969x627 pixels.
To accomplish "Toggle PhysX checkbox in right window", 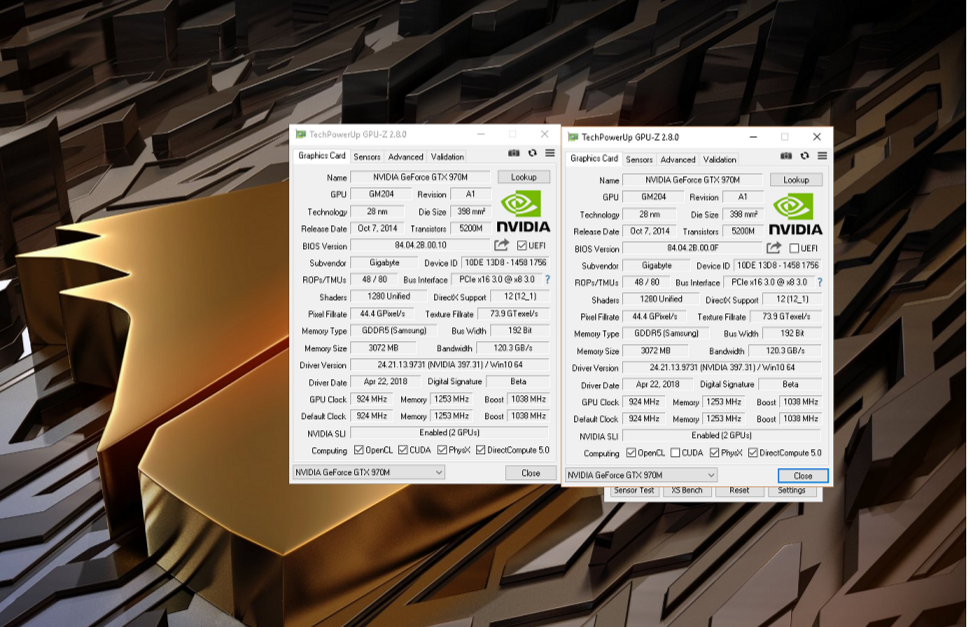I will click(x=714, y=453).
